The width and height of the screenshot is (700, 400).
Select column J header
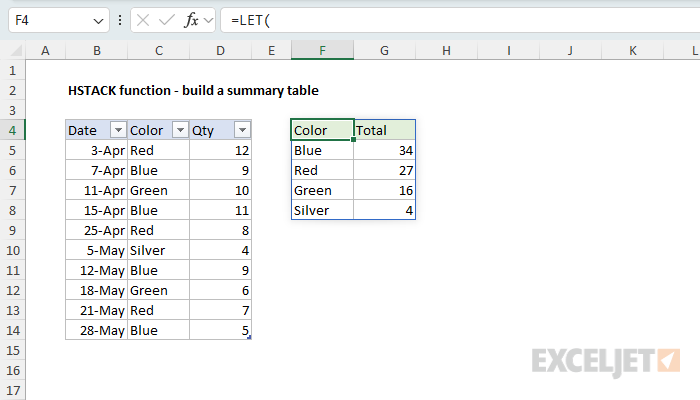(x=571, y=50)
